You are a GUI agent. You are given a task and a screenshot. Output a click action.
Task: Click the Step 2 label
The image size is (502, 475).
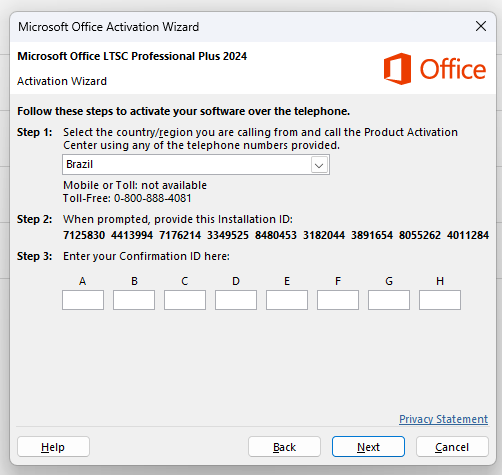35,219
